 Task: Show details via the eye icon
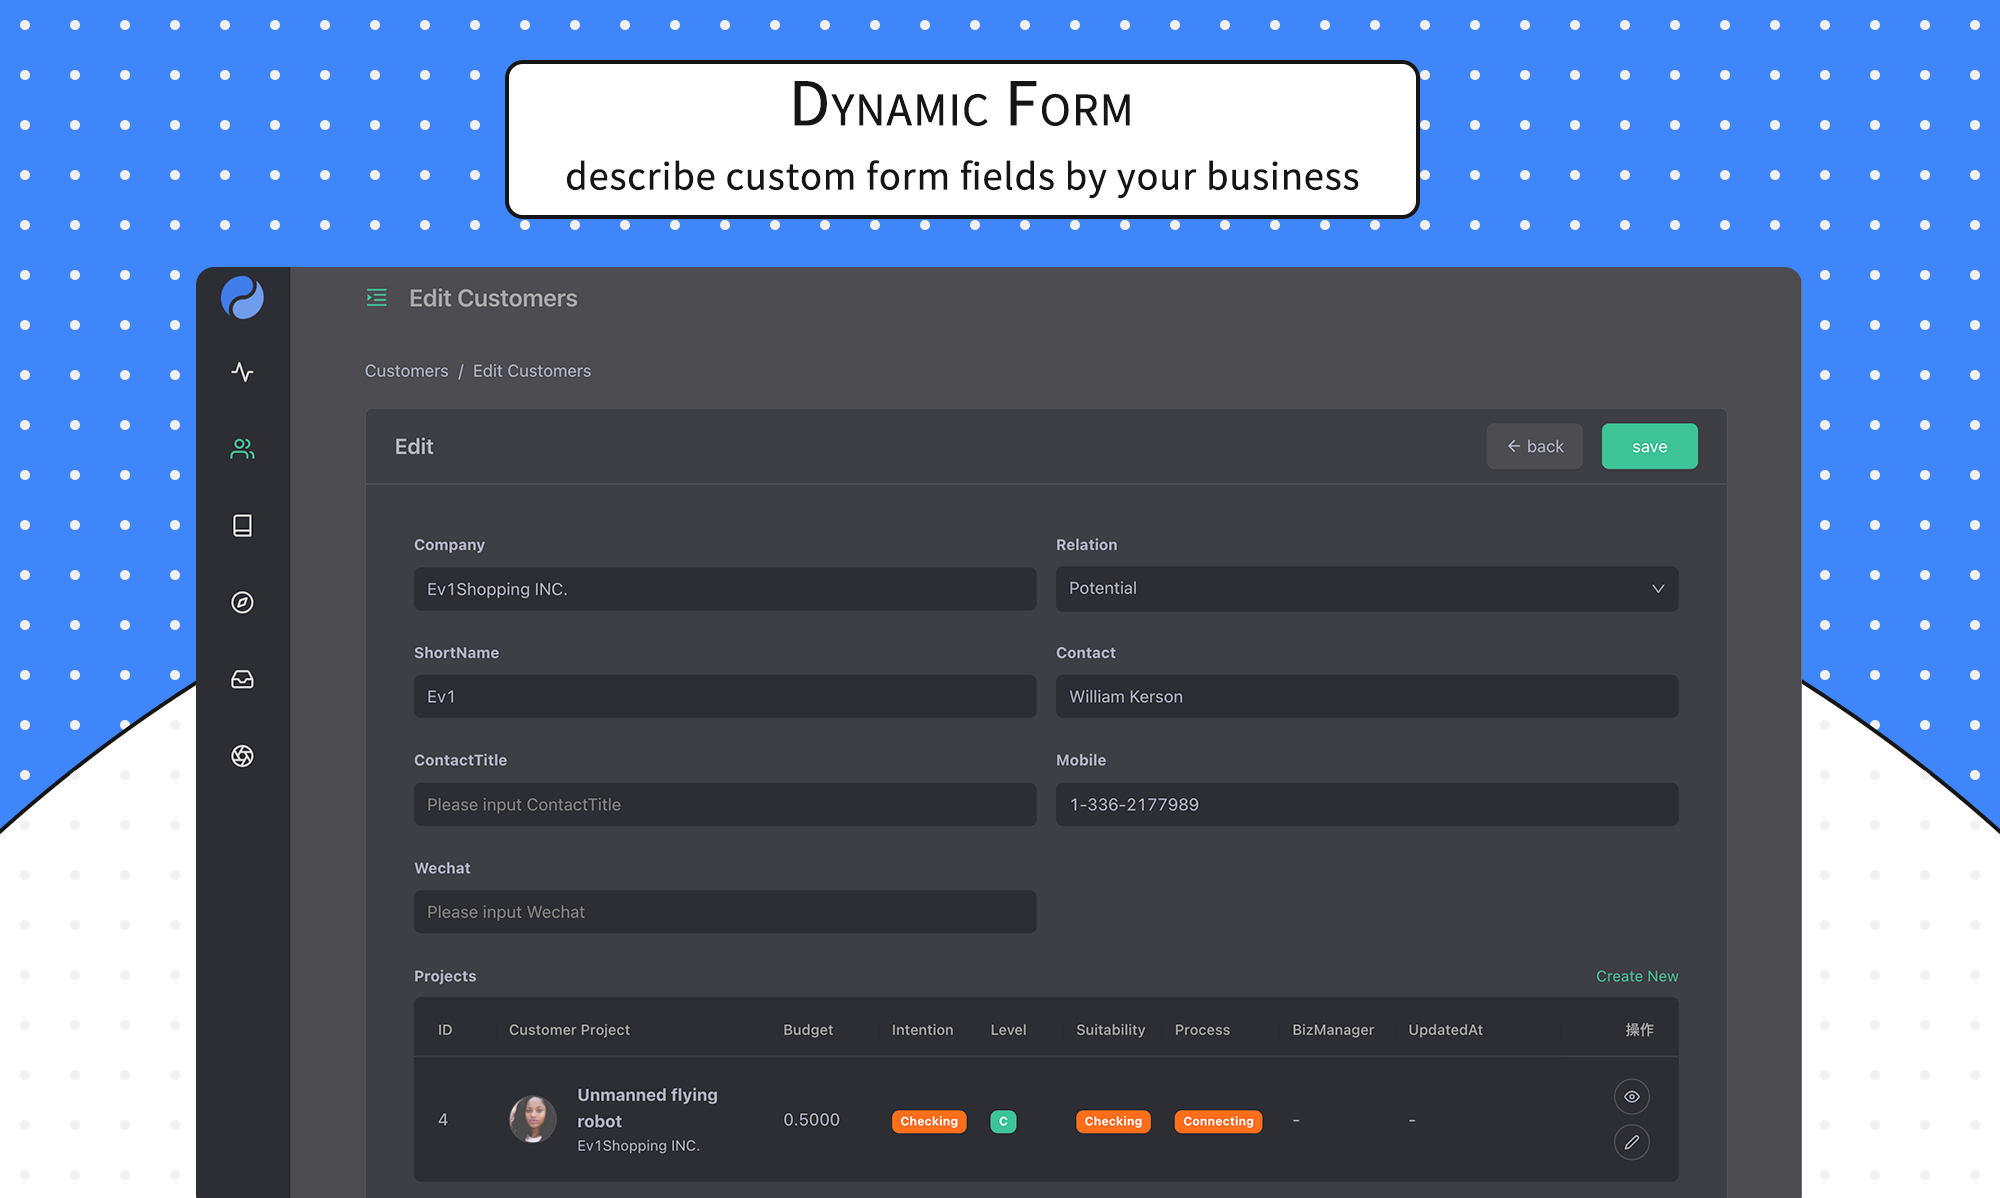pos(1632,1096)
